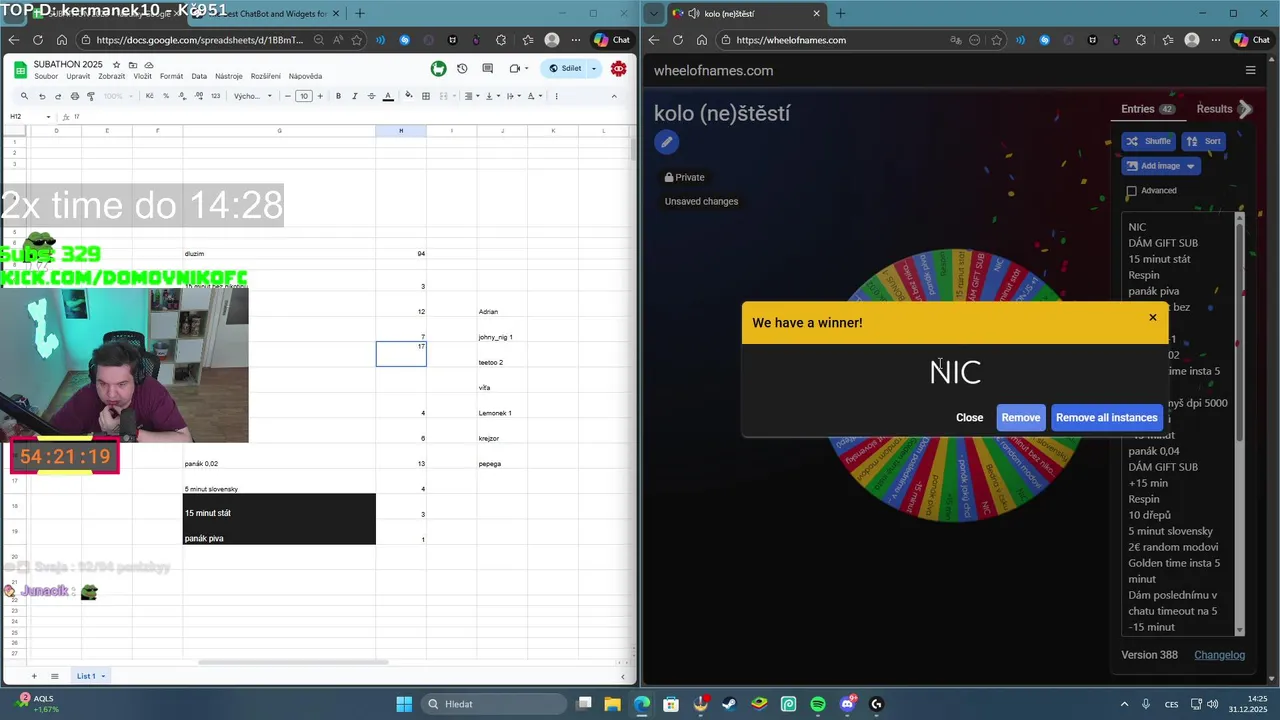Shuffle the wheel entries
The width and height of the screenshot is (1280, 720).
coord(1148,141)
